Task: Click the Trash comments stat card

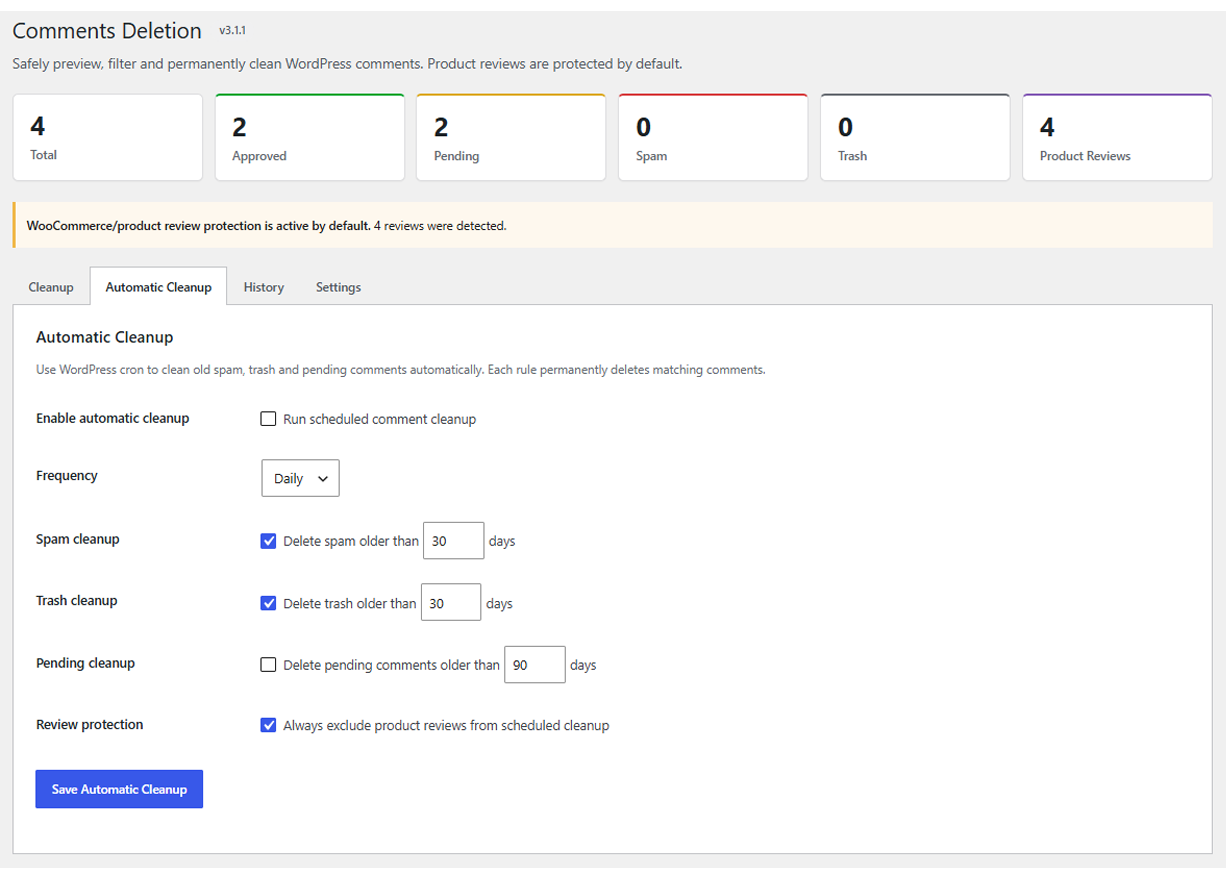Action: tap(915, 137)
